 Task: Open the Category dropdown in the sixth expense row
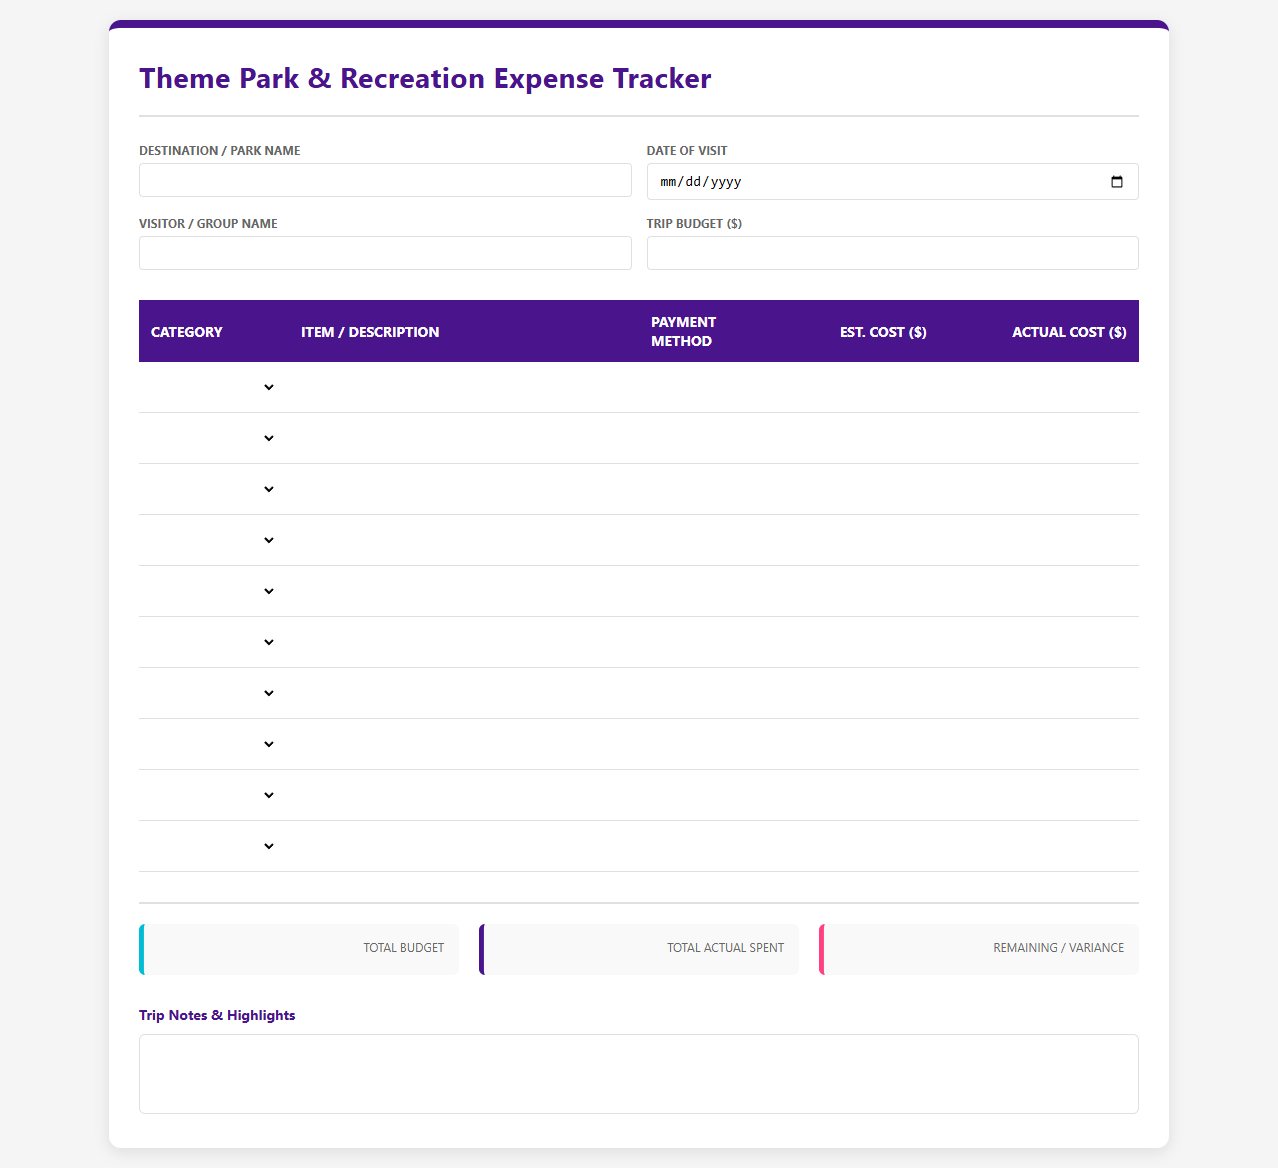[213, 642]
